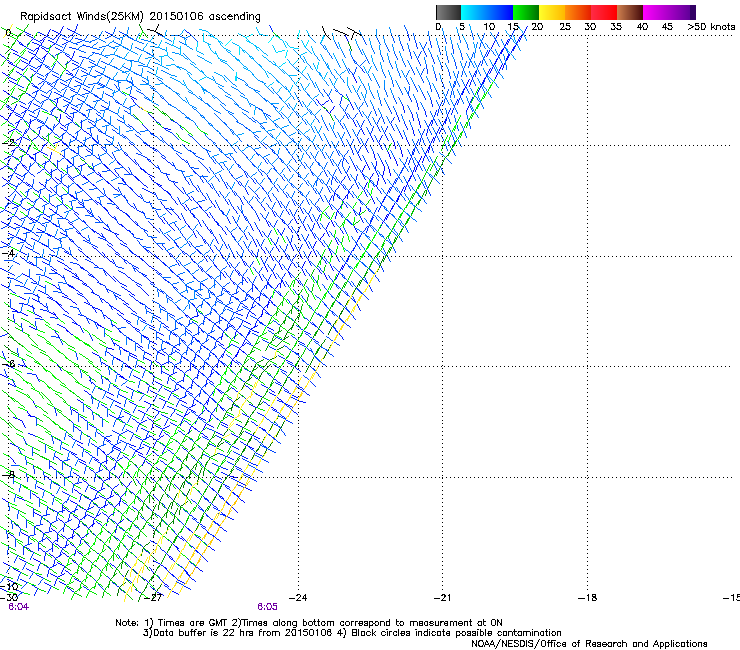Click the legend label '25'

565,27
